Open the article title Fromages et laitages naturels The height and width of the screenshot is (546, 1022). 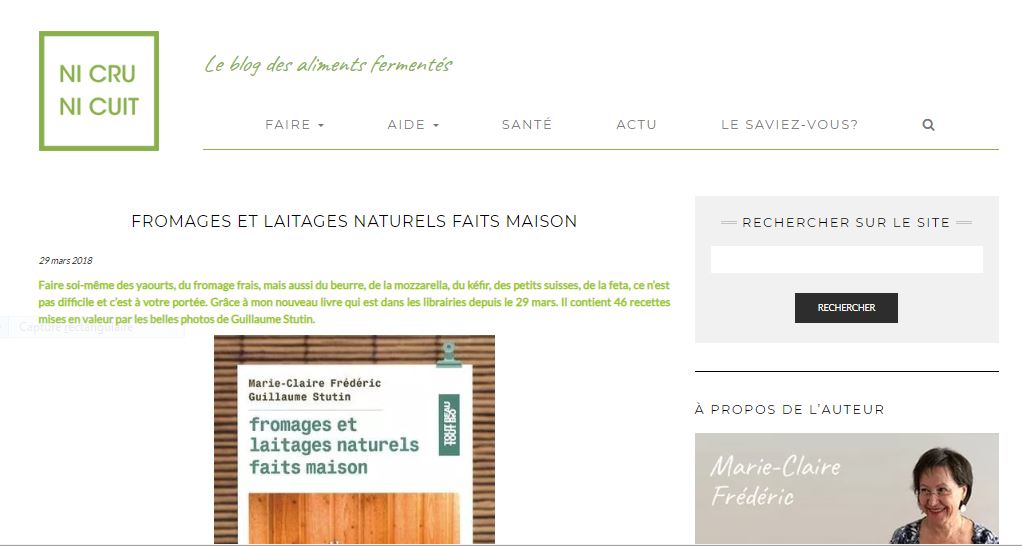[354, 222]
